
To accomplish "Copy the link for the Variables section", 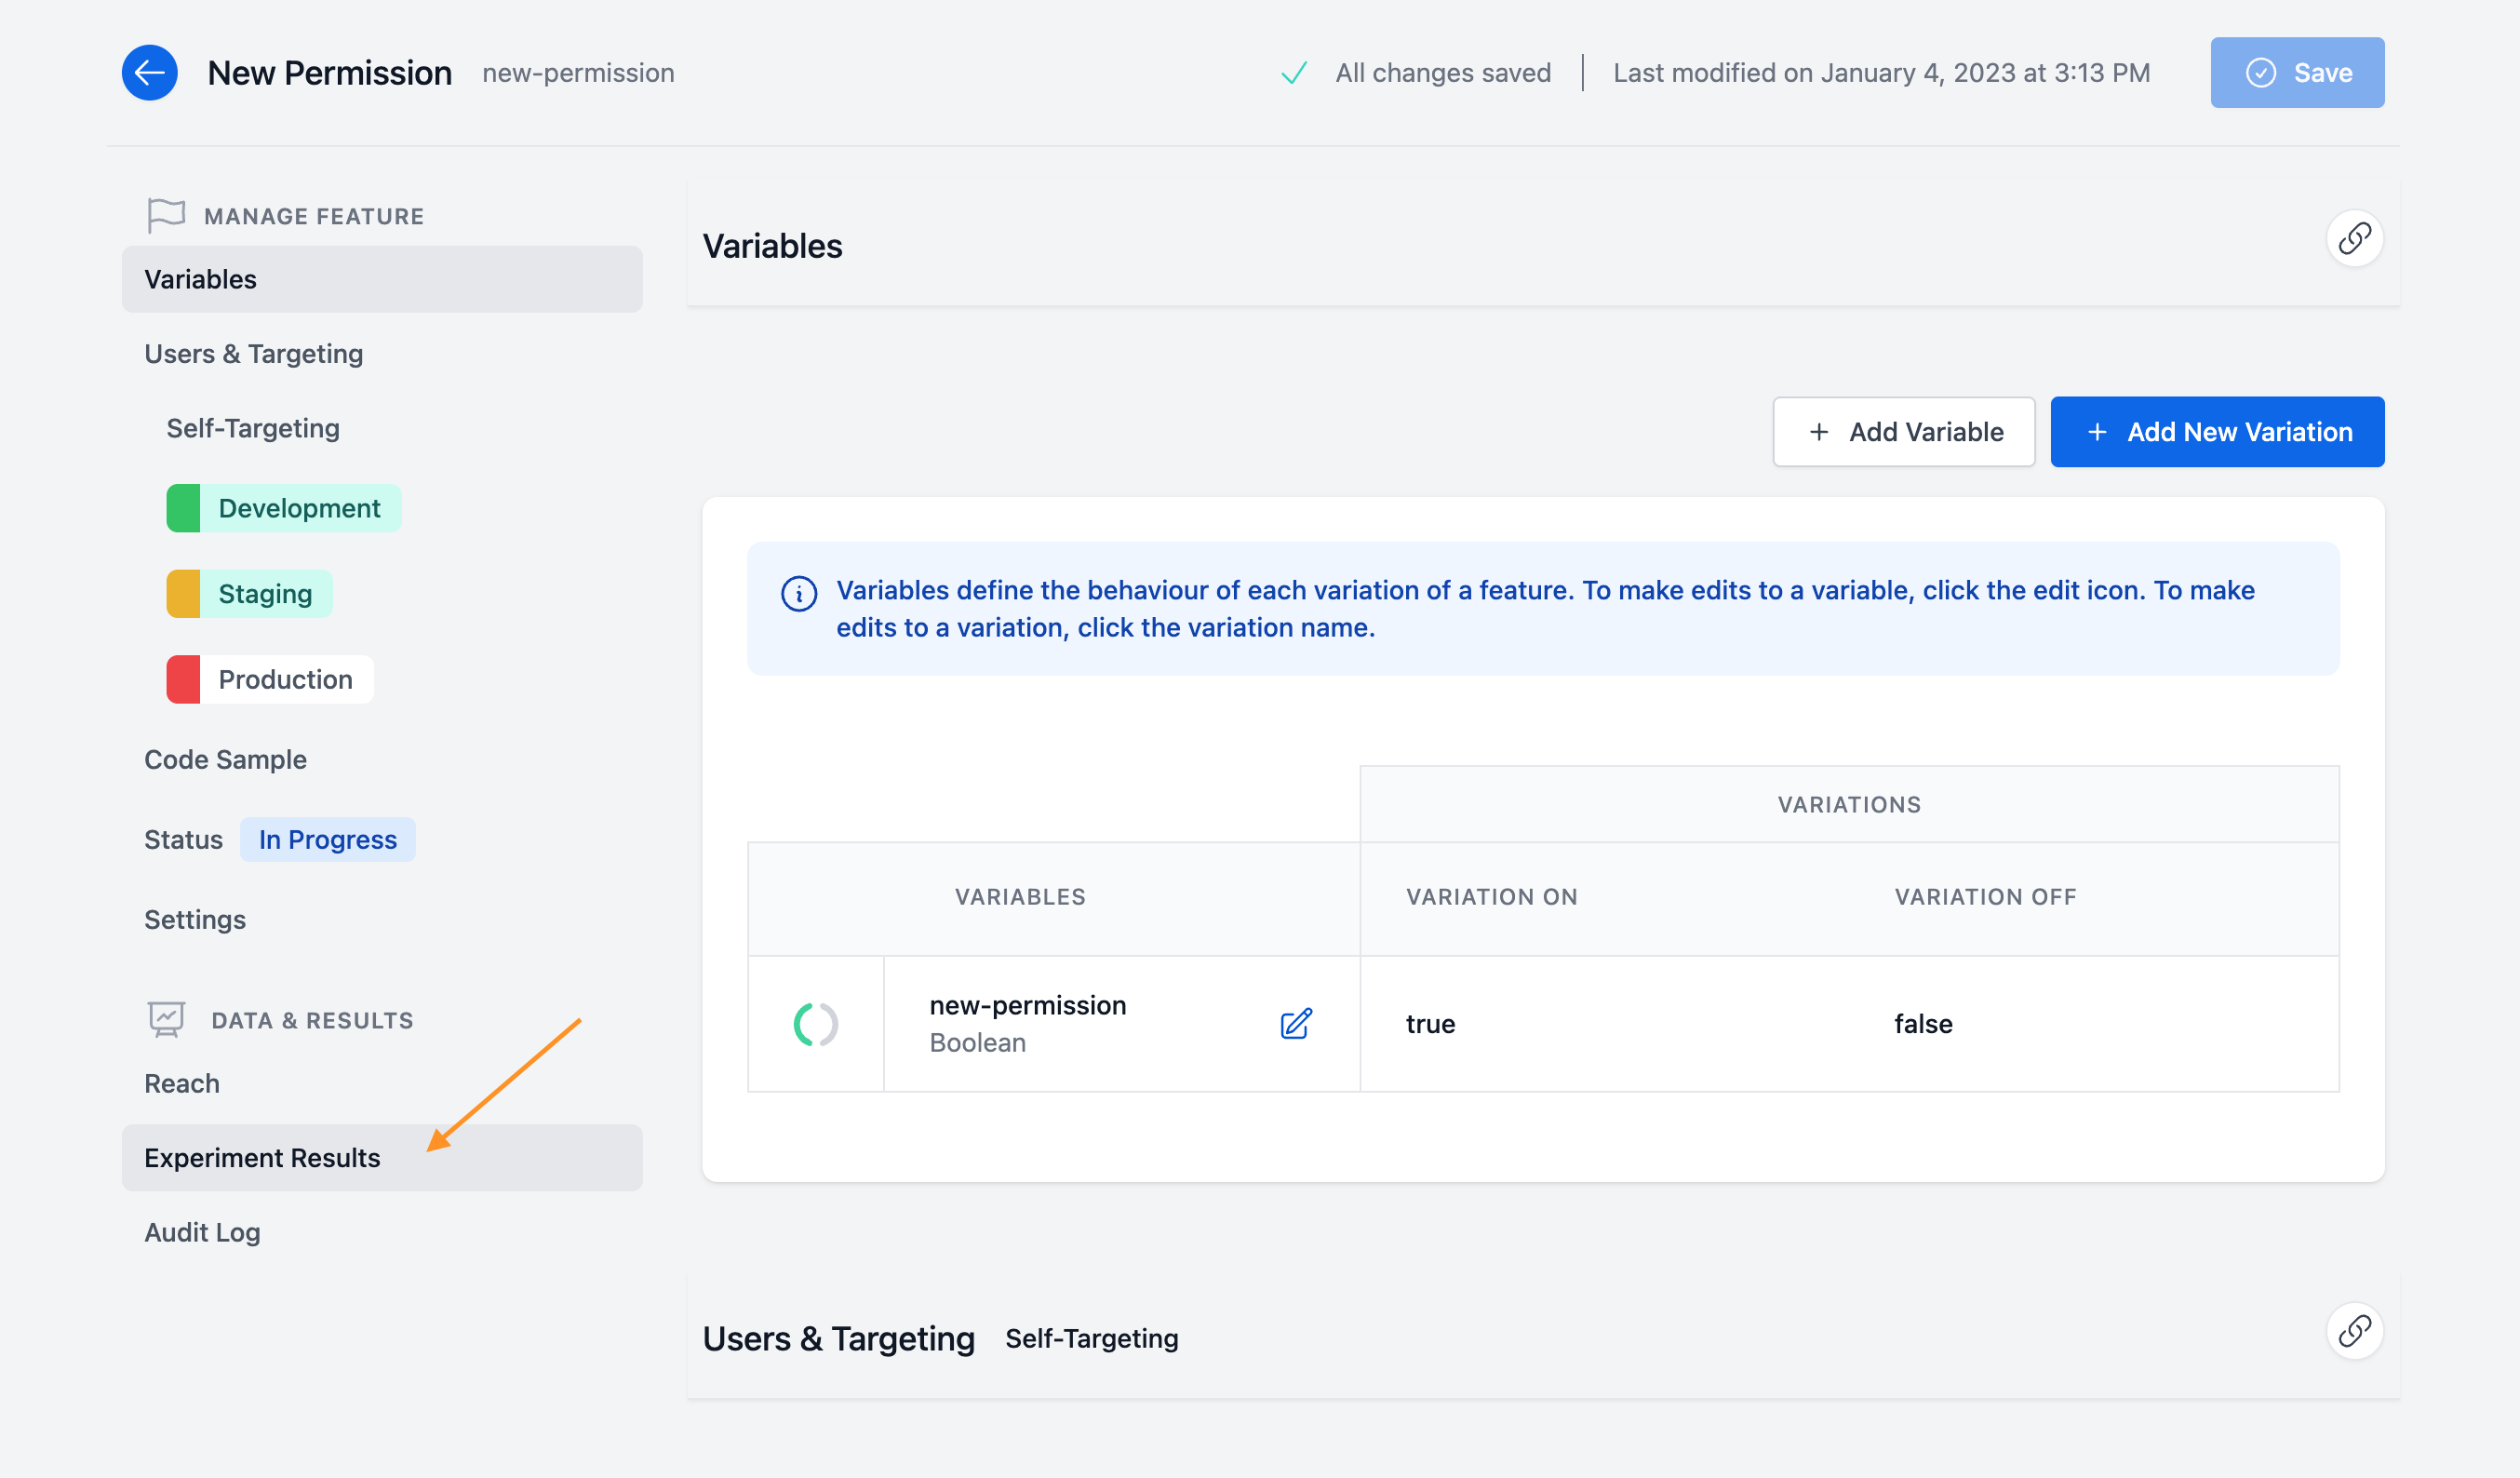I will (x=2355, y=238).
